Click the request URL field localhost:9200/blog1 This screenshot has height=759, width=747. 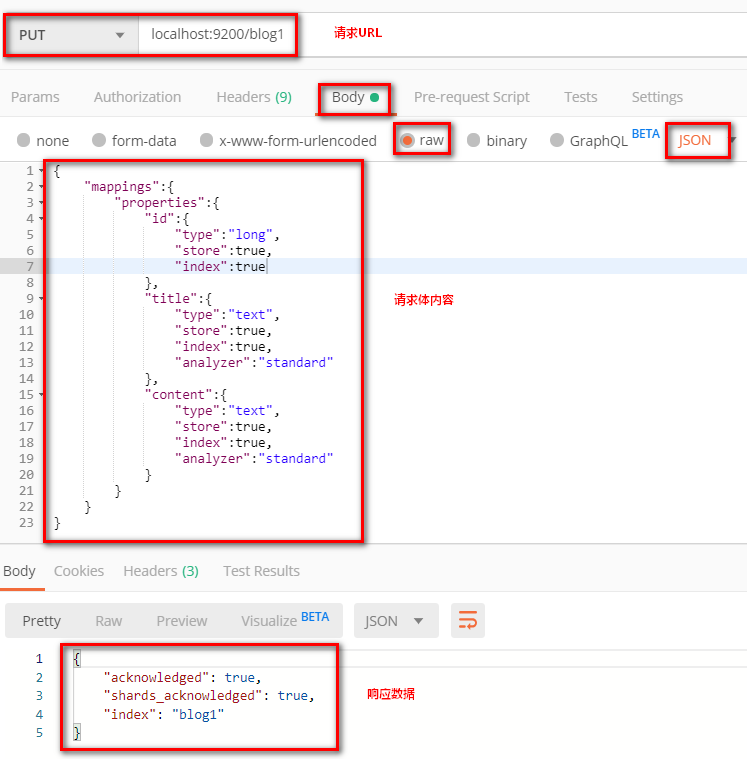coord(217,34)
